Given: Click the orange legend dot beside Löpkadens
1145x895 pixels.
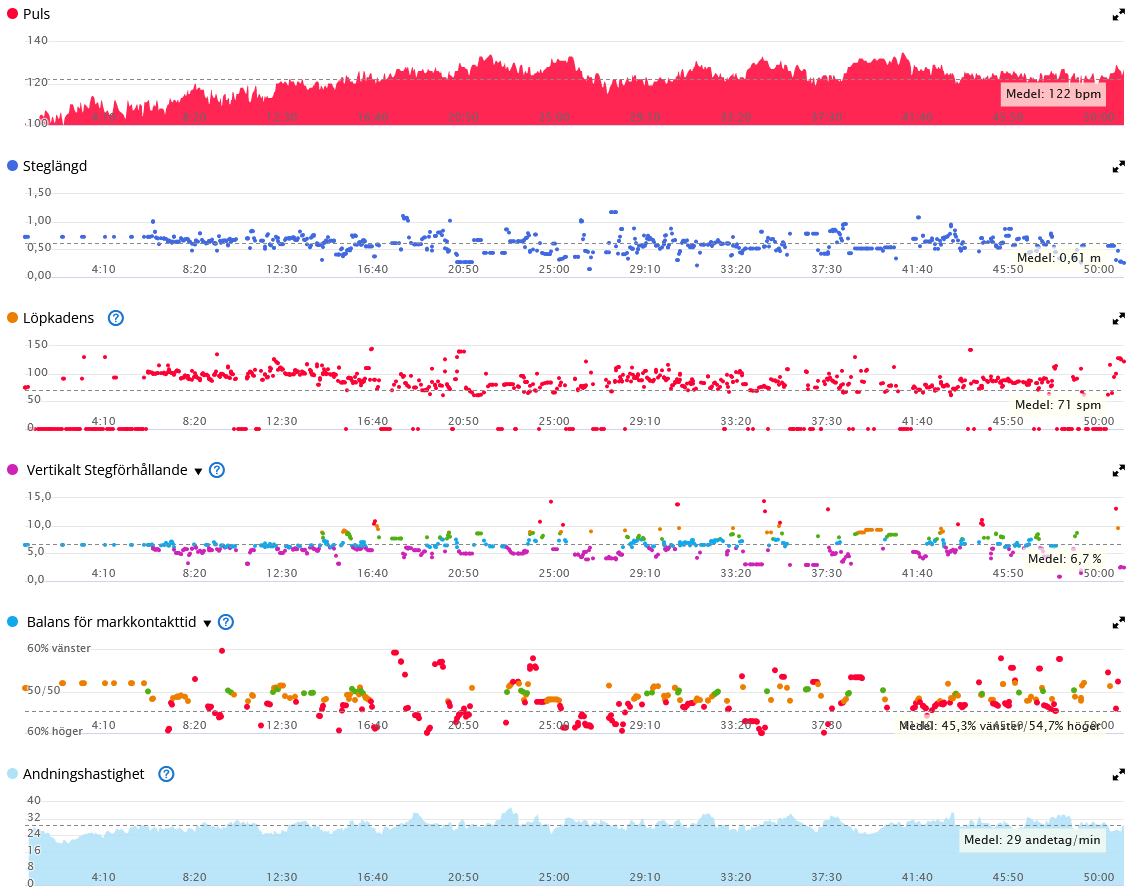Looking at the screenshot, I should pyautogui.click(x=12, y=318).
